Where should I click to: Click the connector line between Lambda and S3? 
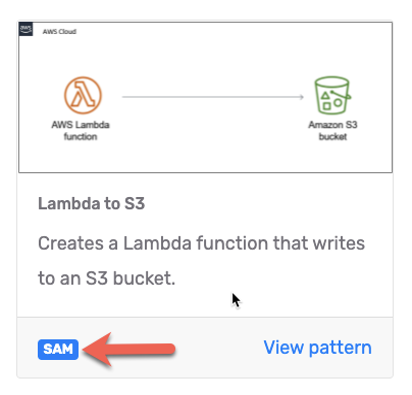coord(213,97)
